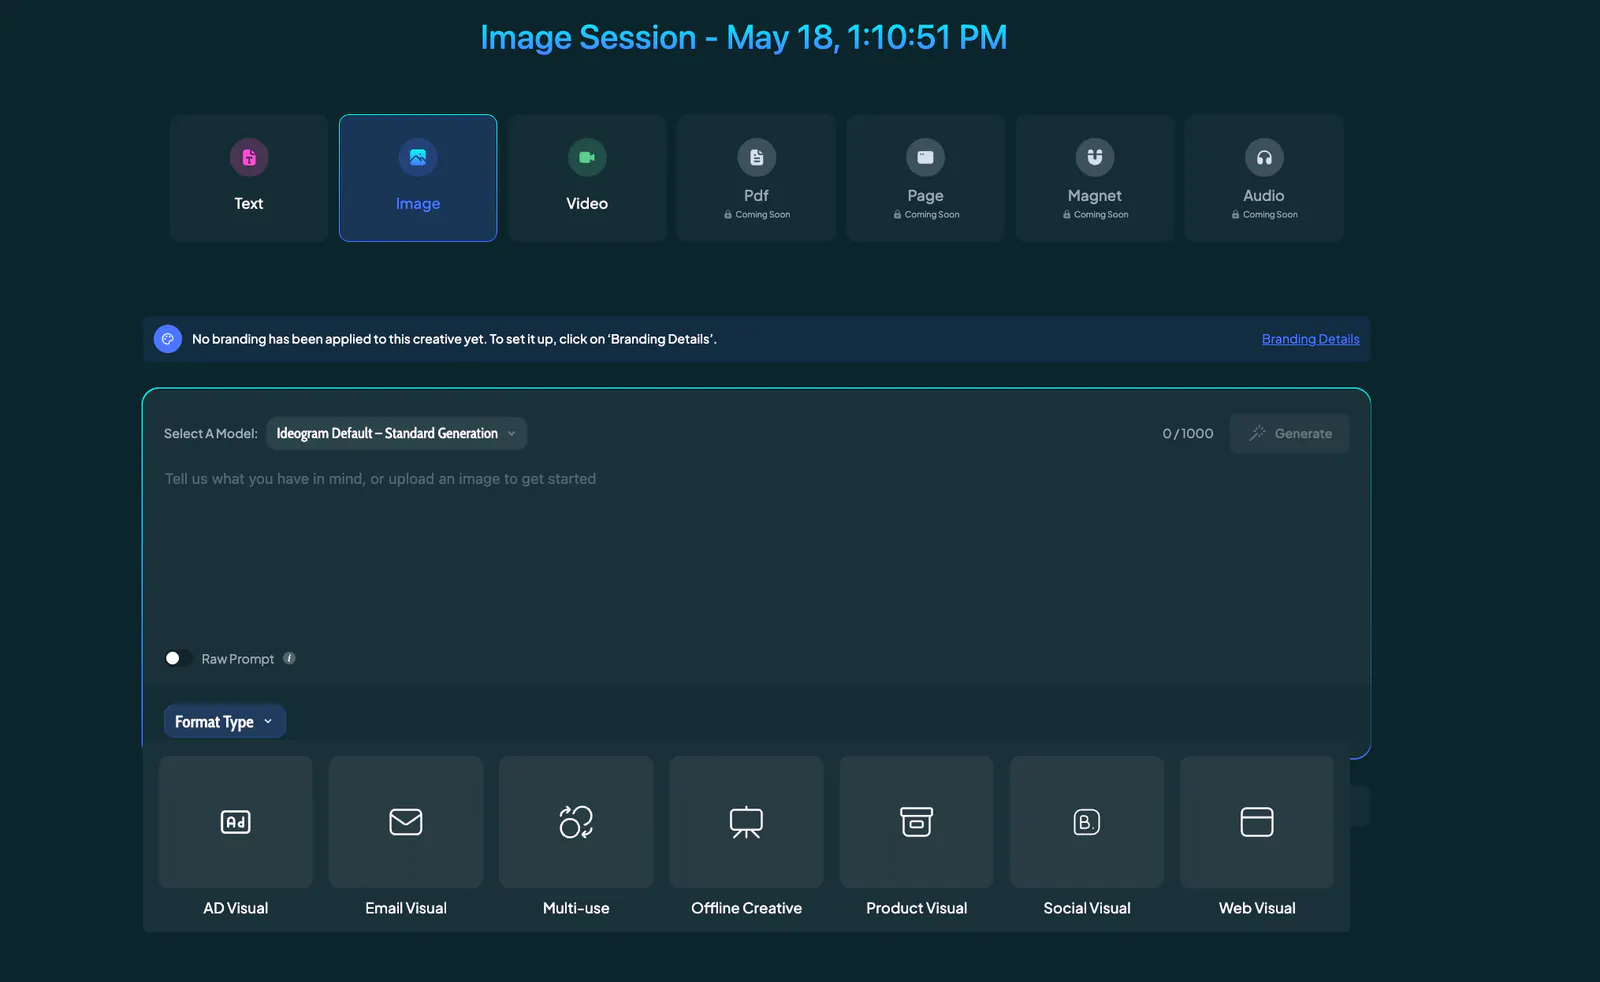1600x982 pixels.
Task: Open the Ideogram Default model dropdown
Action: coord(397,433)
